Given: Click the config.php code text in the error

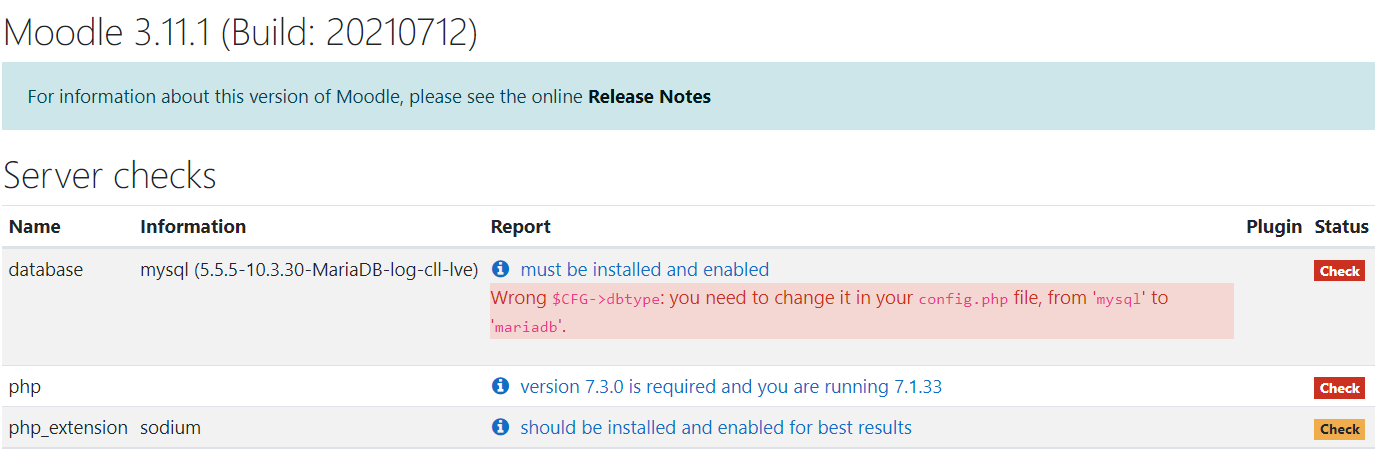Looking at the screenshot, I should click(x=963, y=299).
